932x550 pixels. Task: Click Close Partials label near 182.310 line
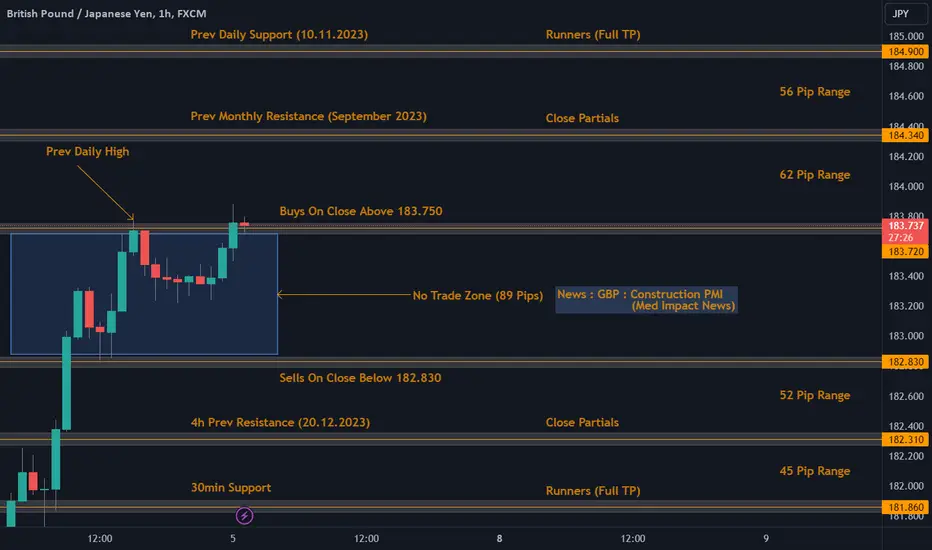pyautogui.click(x=582, y=422)
